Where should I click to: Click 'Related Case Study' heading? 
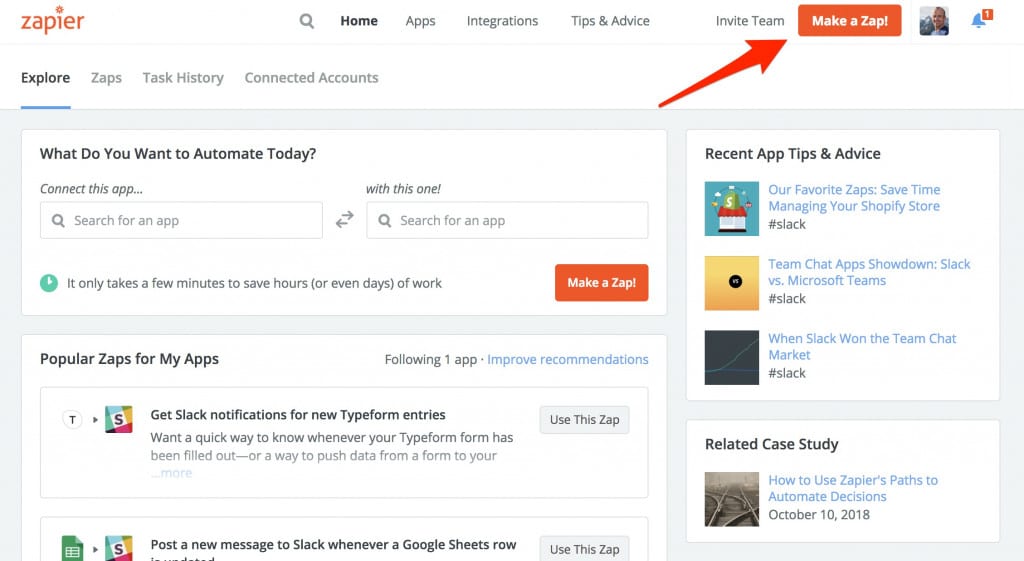pyautogui.click(x=772, y=444)
